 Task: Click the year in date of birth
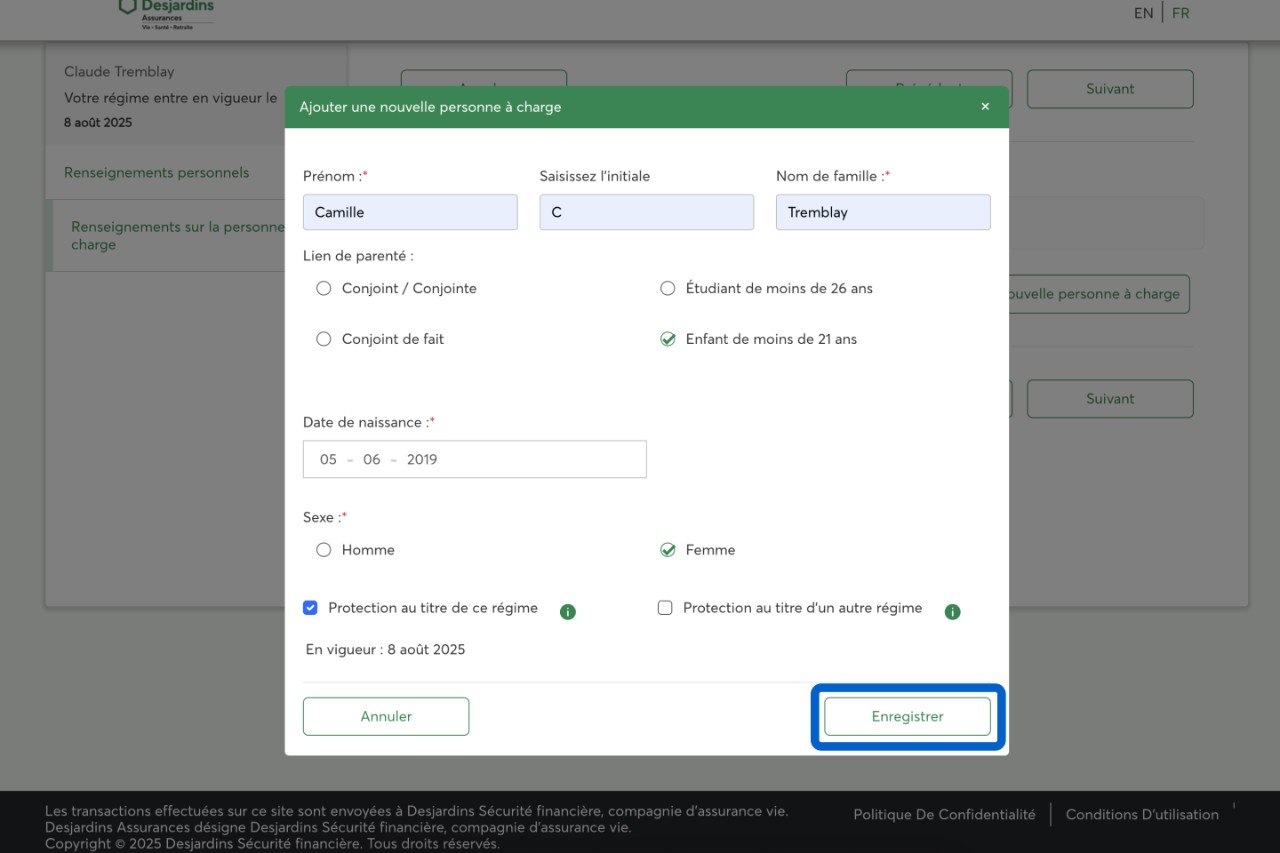[x=422, y=460]
